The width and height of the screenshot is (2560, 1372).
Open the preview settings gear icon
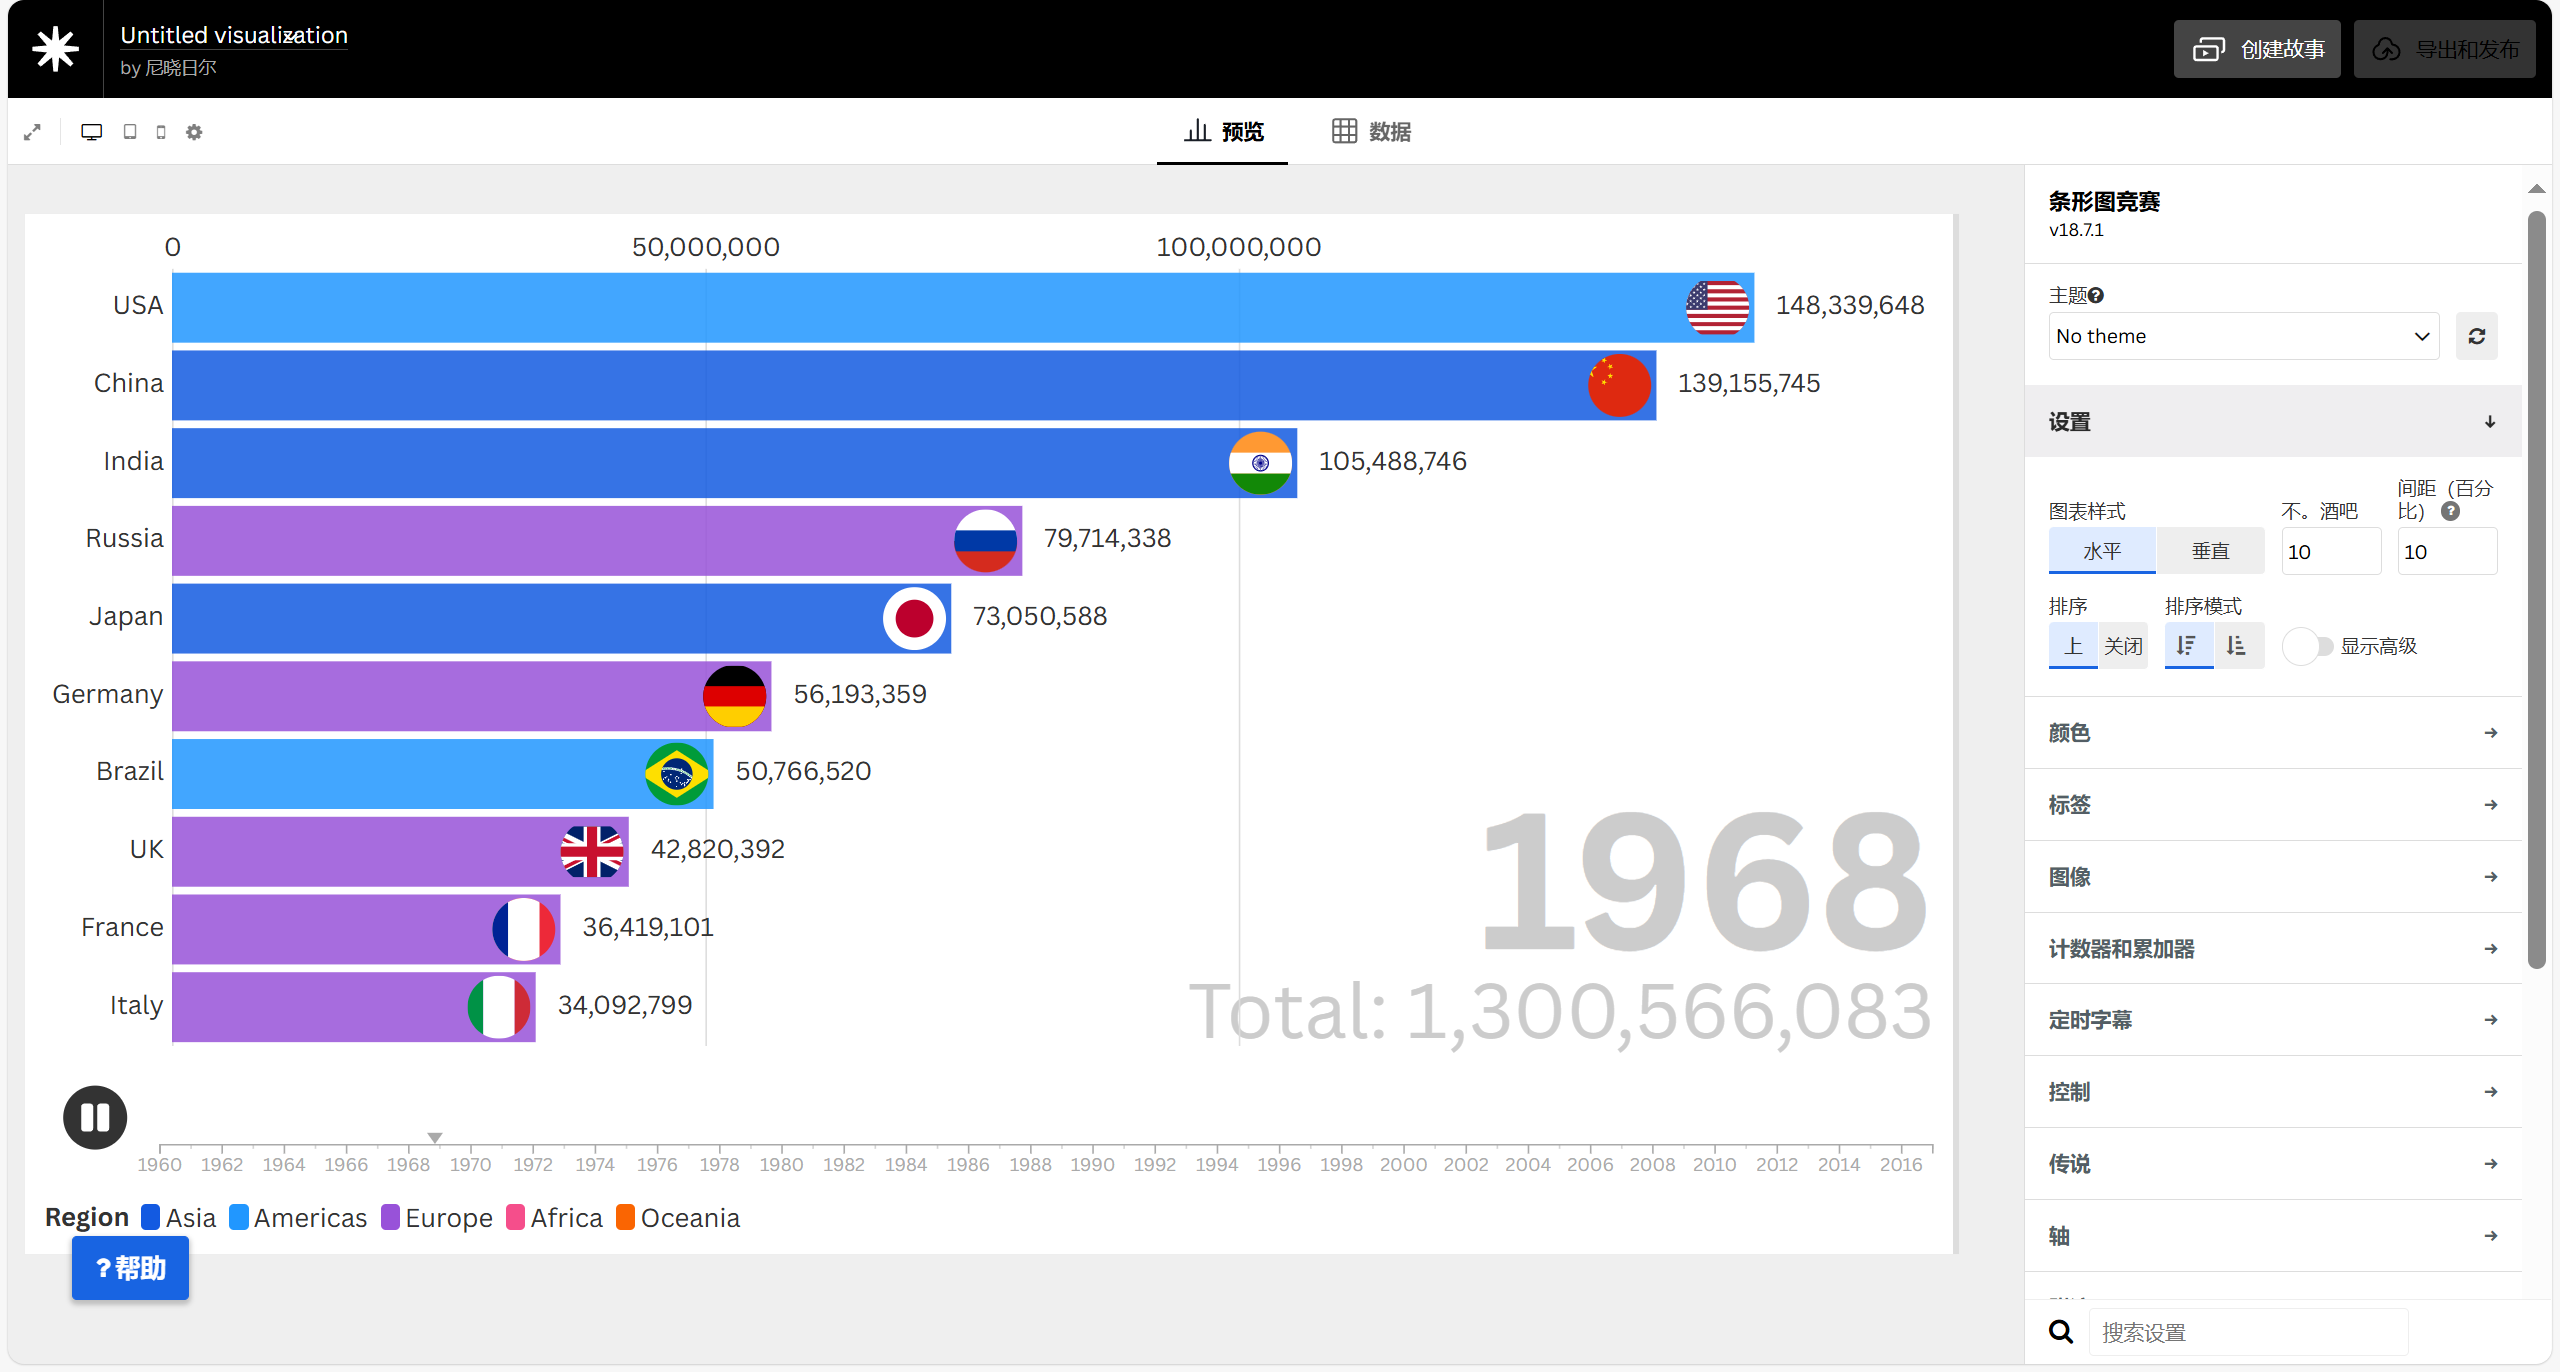pos(194,132)
